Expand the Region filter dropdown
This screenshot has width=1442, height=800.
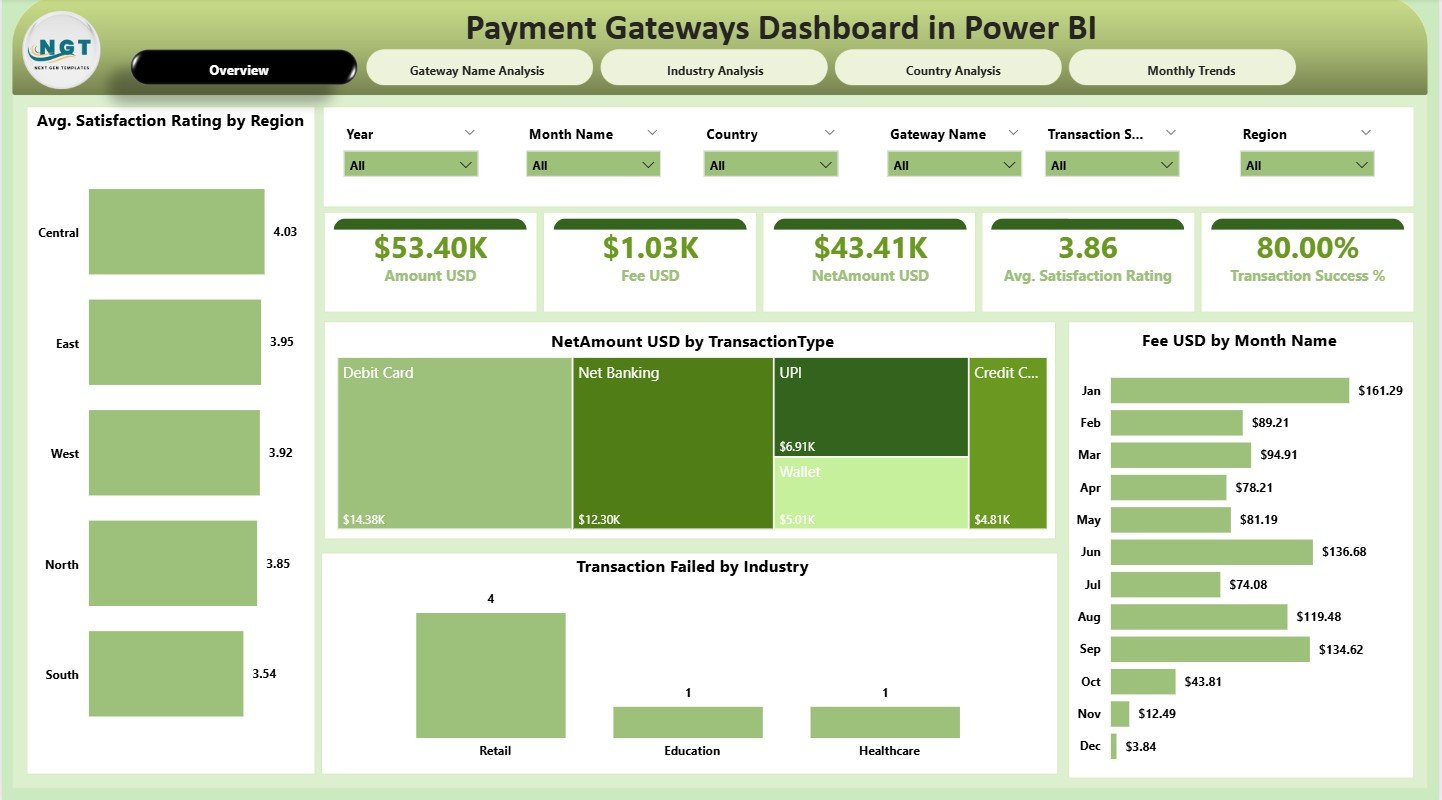pyautogui.click(x=1307, y=164)
